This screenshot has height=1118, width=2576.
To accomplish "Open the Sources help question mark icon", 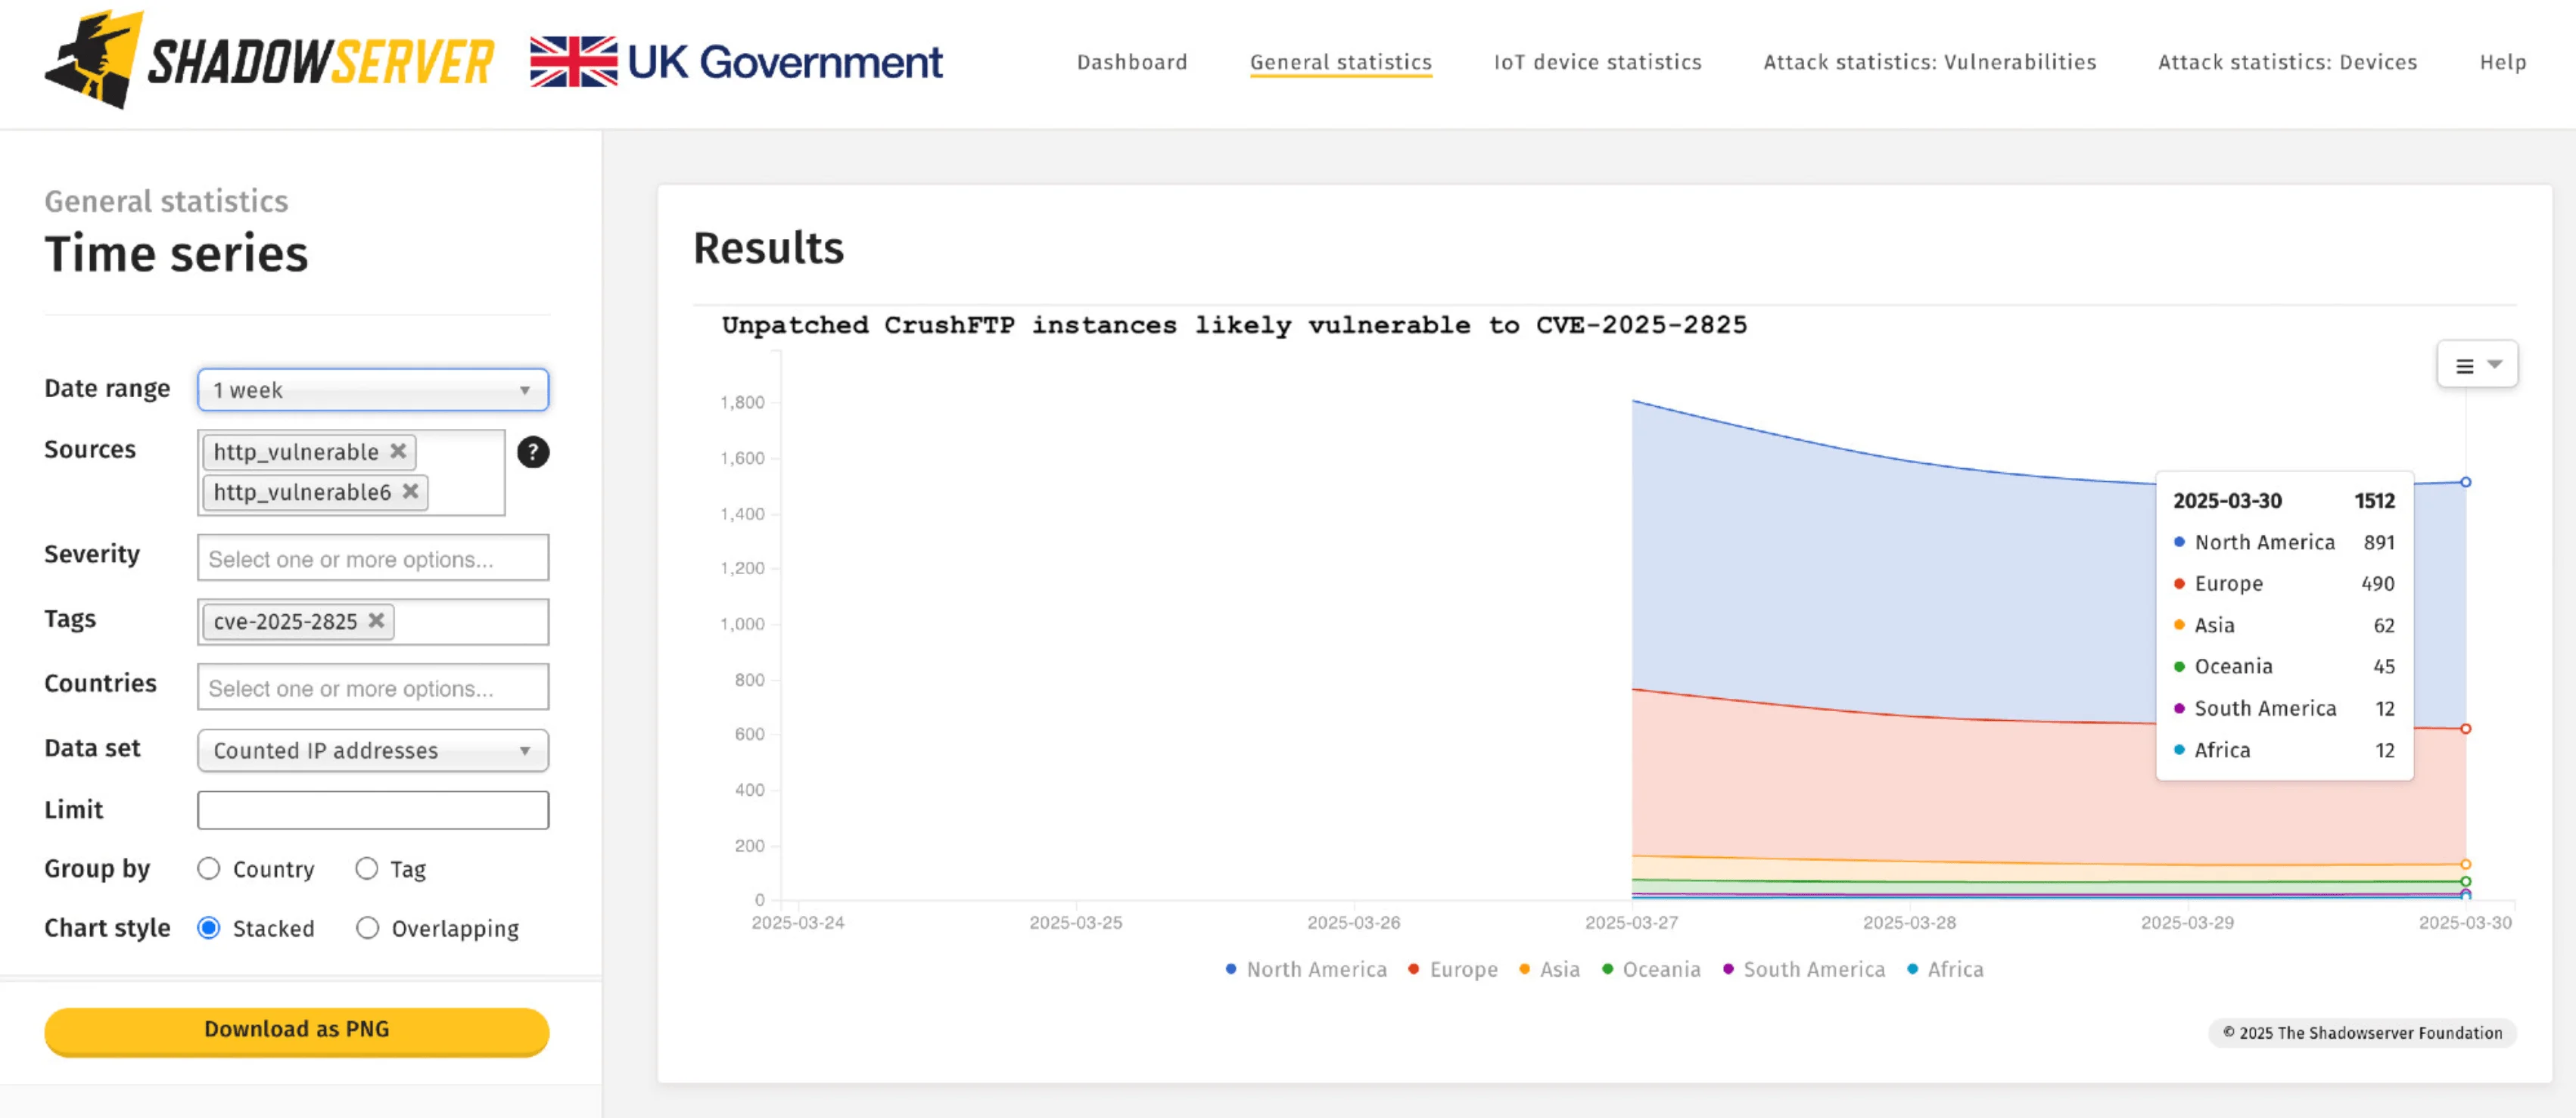I will point(533,452).
